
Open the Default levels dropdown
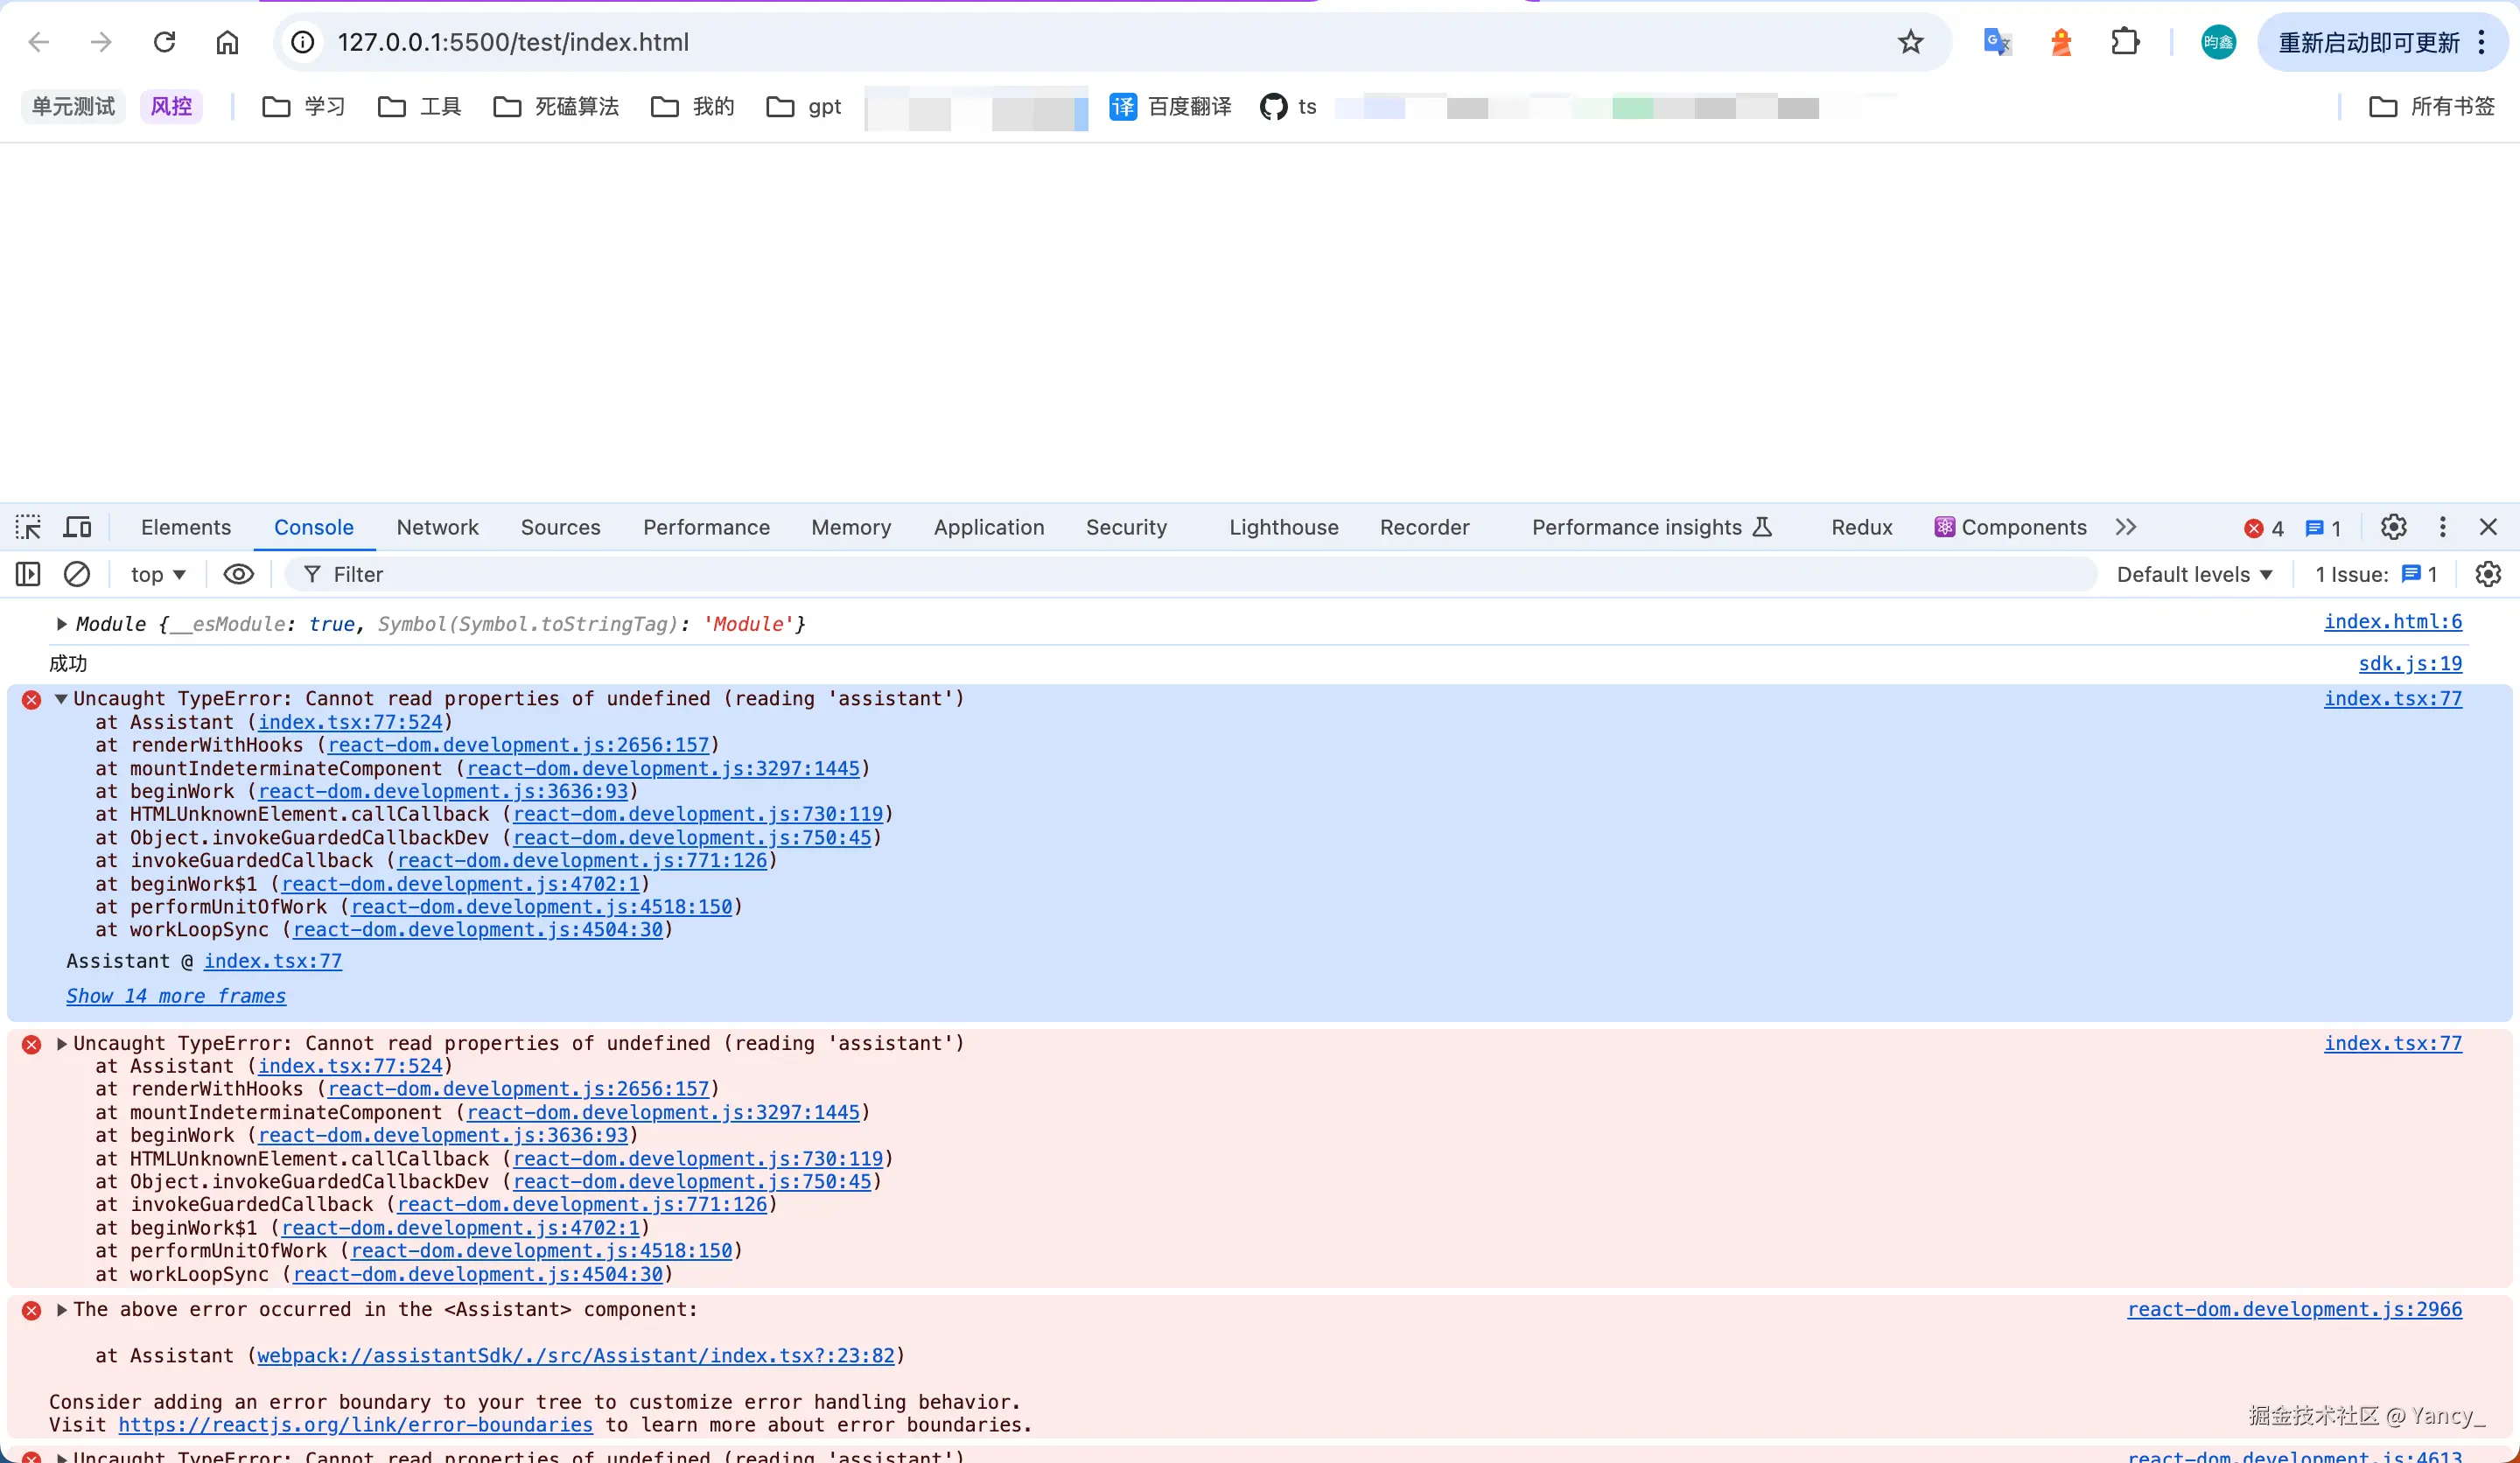(x=2194, y=574)
